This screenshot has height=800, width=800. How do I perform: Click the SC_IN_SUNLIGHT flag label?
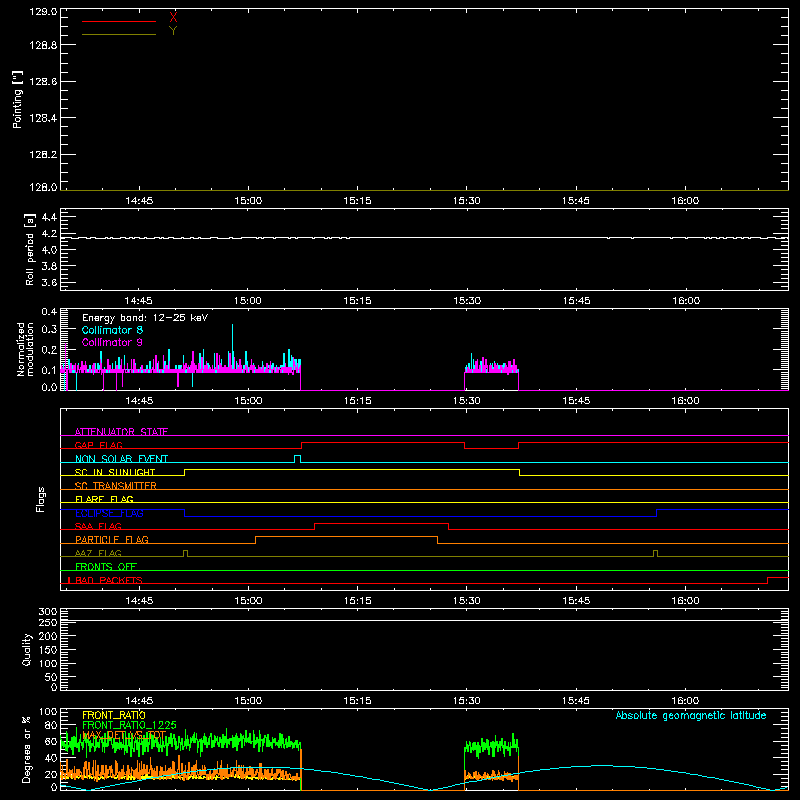[x=115, y=472]
